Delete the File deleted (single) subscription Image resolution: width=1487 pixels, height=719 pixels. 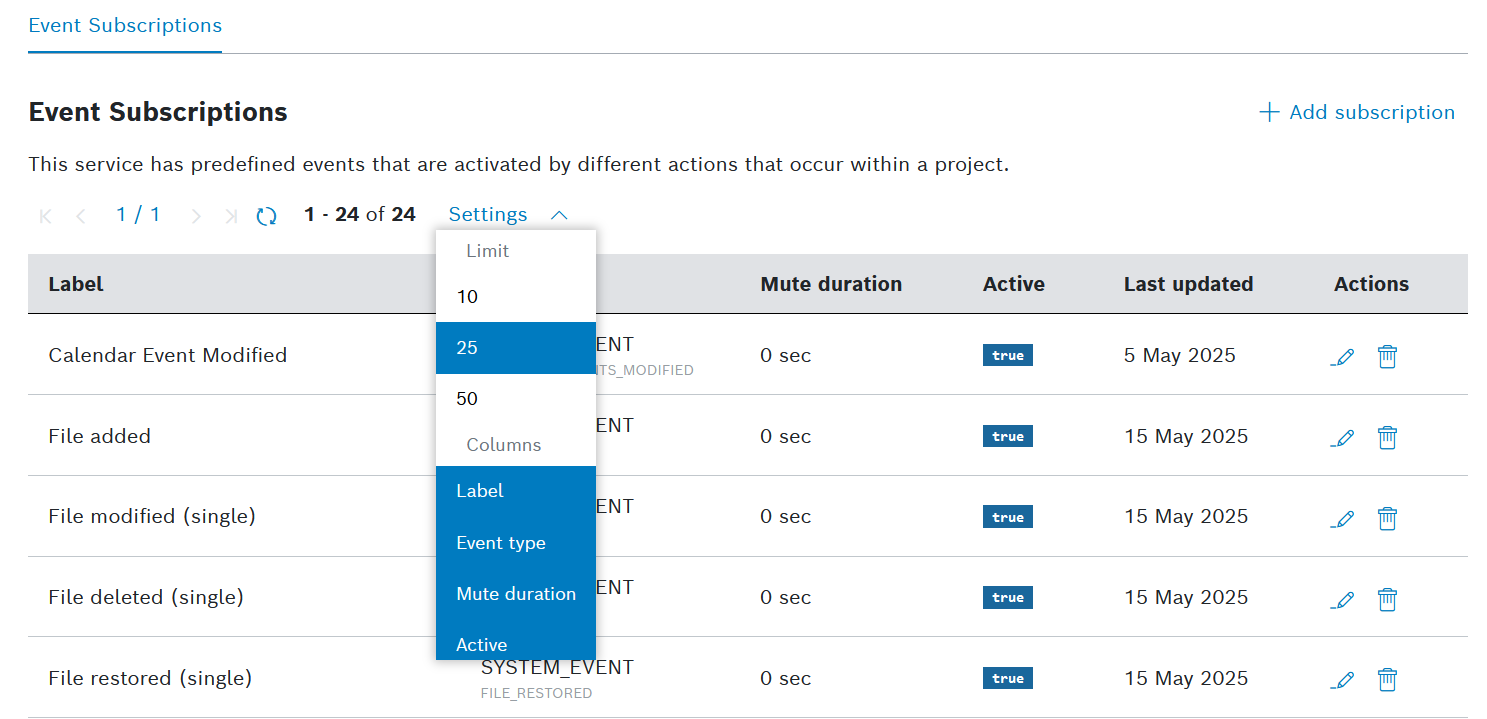1387,599
